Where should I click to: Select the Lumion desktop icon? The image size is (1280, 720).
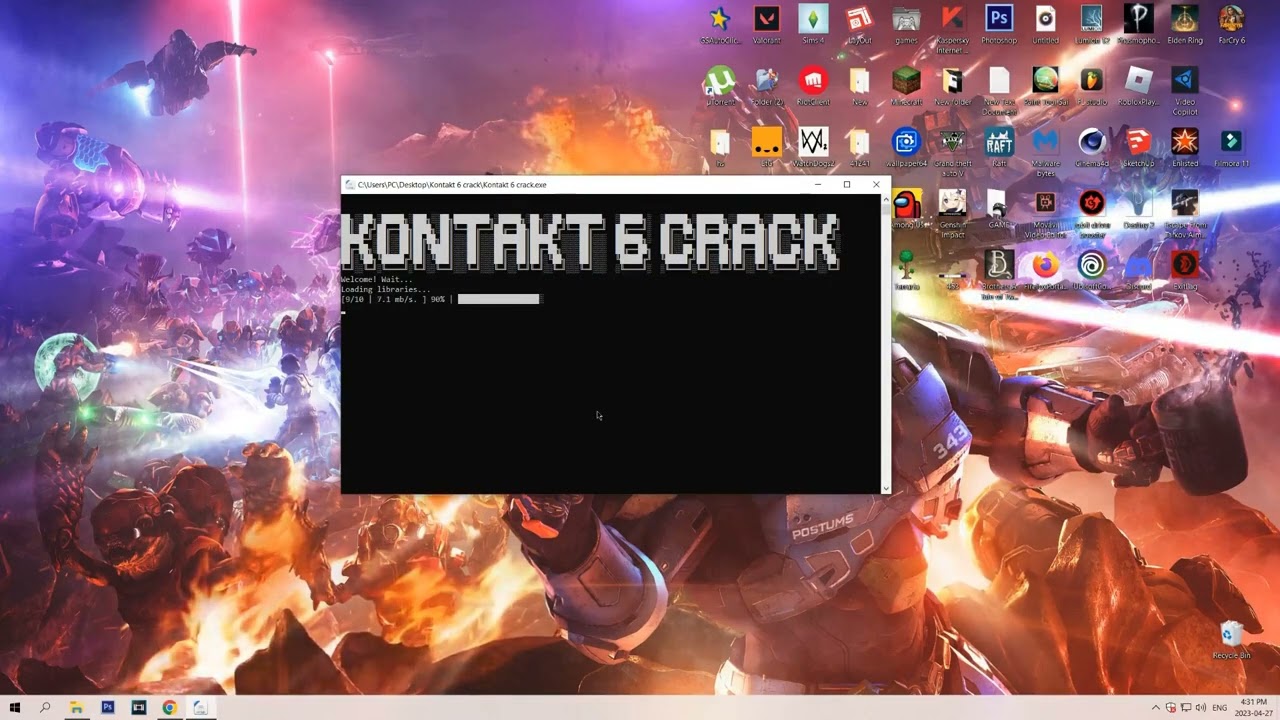[1092, 25]
